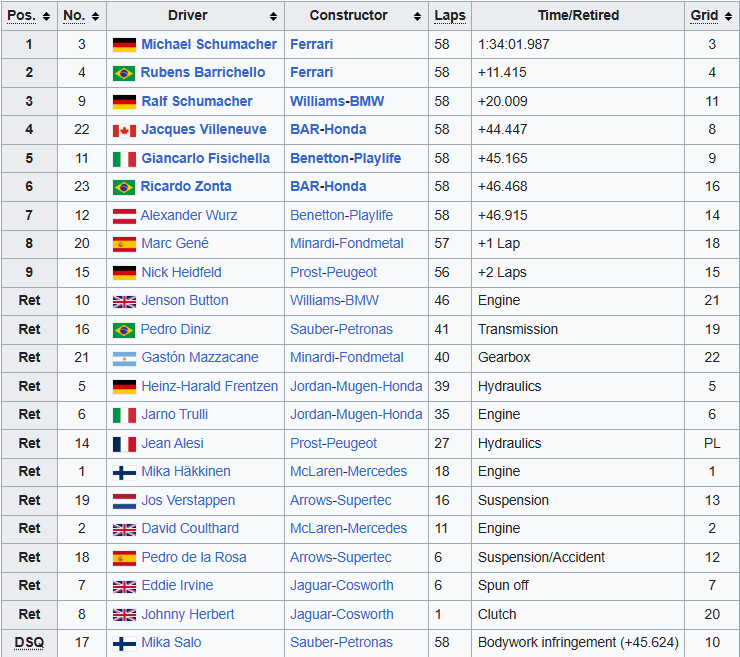
Task: Open Minardi-Fondmetal link in Marc Gené row
Action: (347, 244)
